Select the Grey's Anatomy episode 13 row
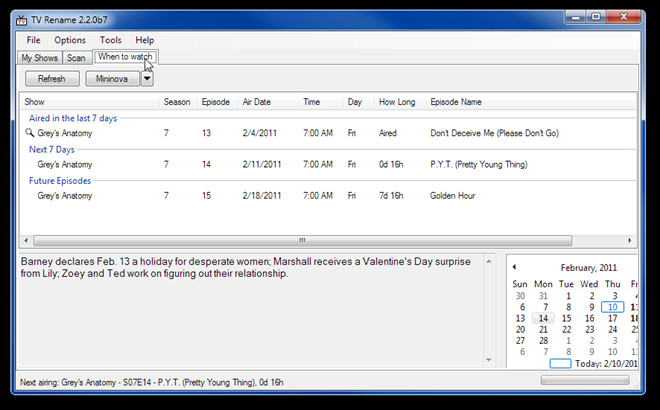The width and height of the screenshot is (660, 410). 328,133
